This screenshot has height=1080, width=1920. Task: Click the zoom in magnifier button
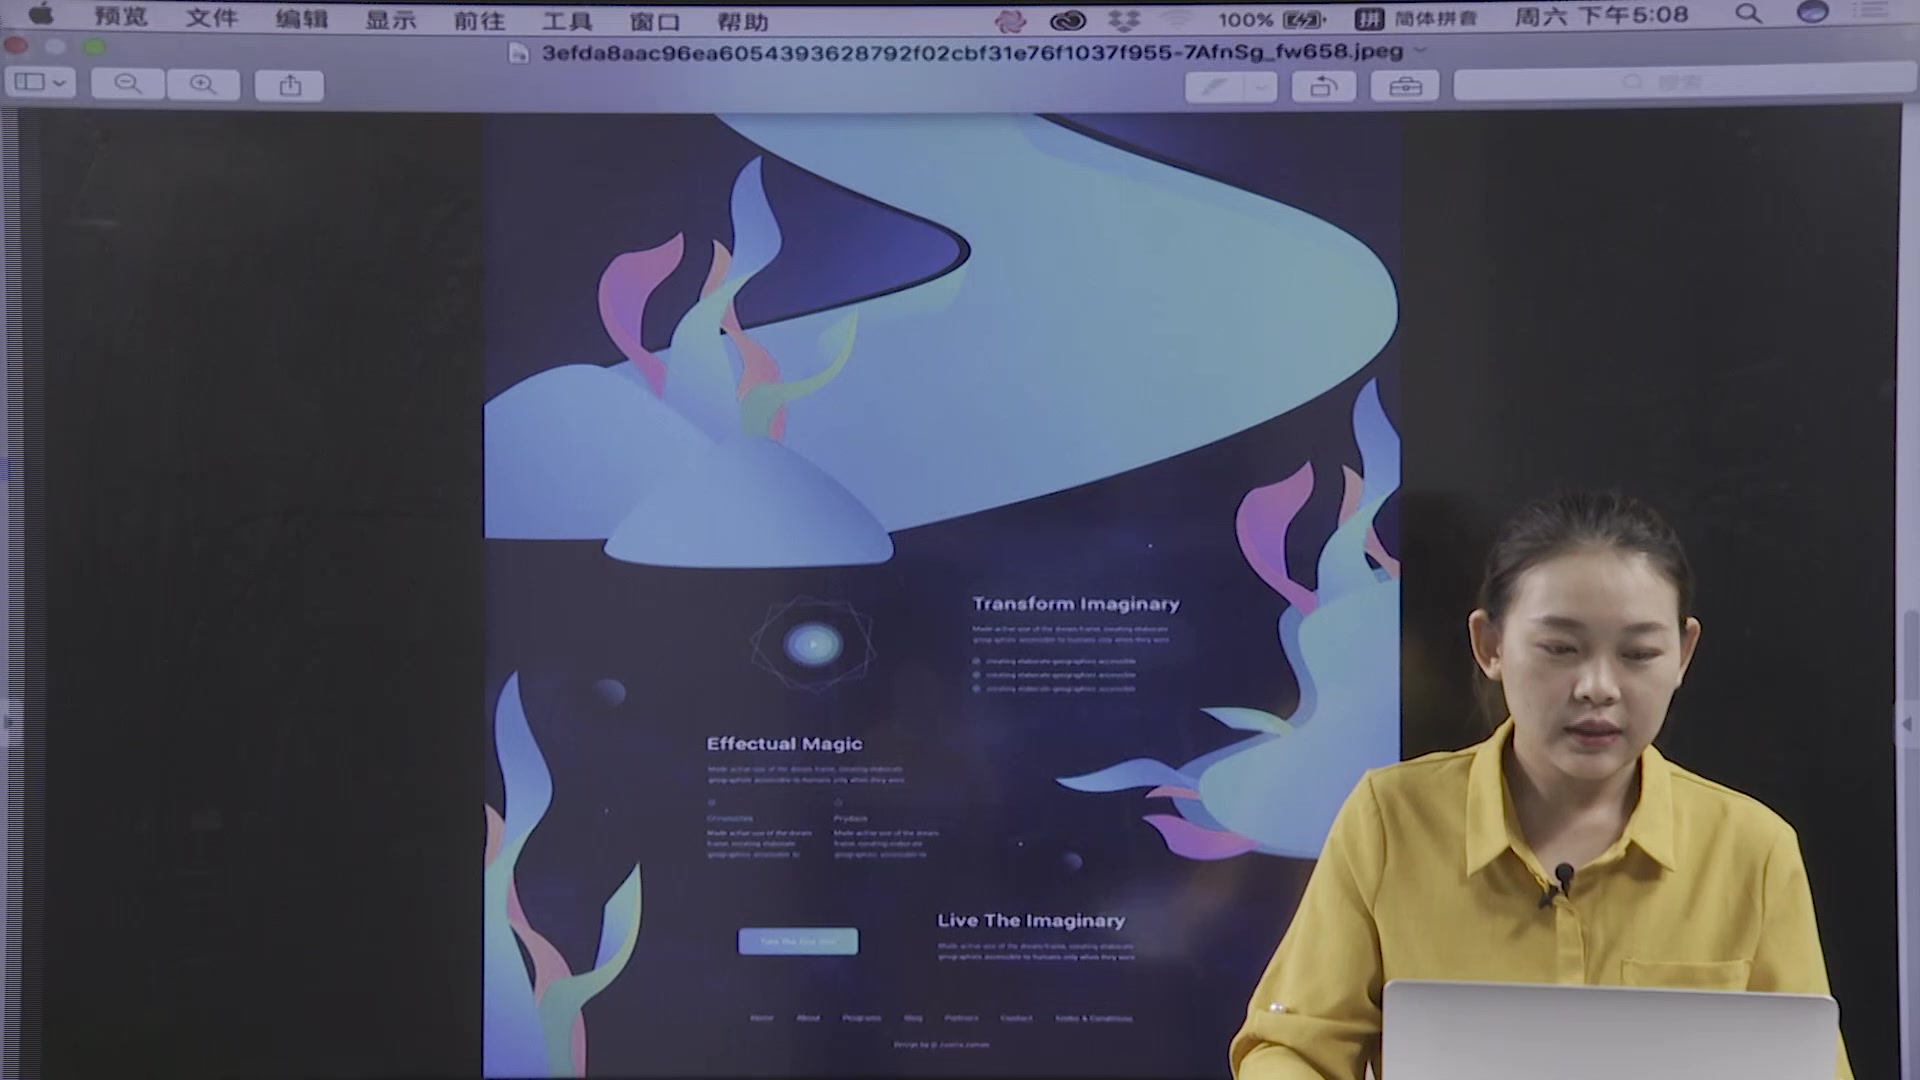coord(203,85)
